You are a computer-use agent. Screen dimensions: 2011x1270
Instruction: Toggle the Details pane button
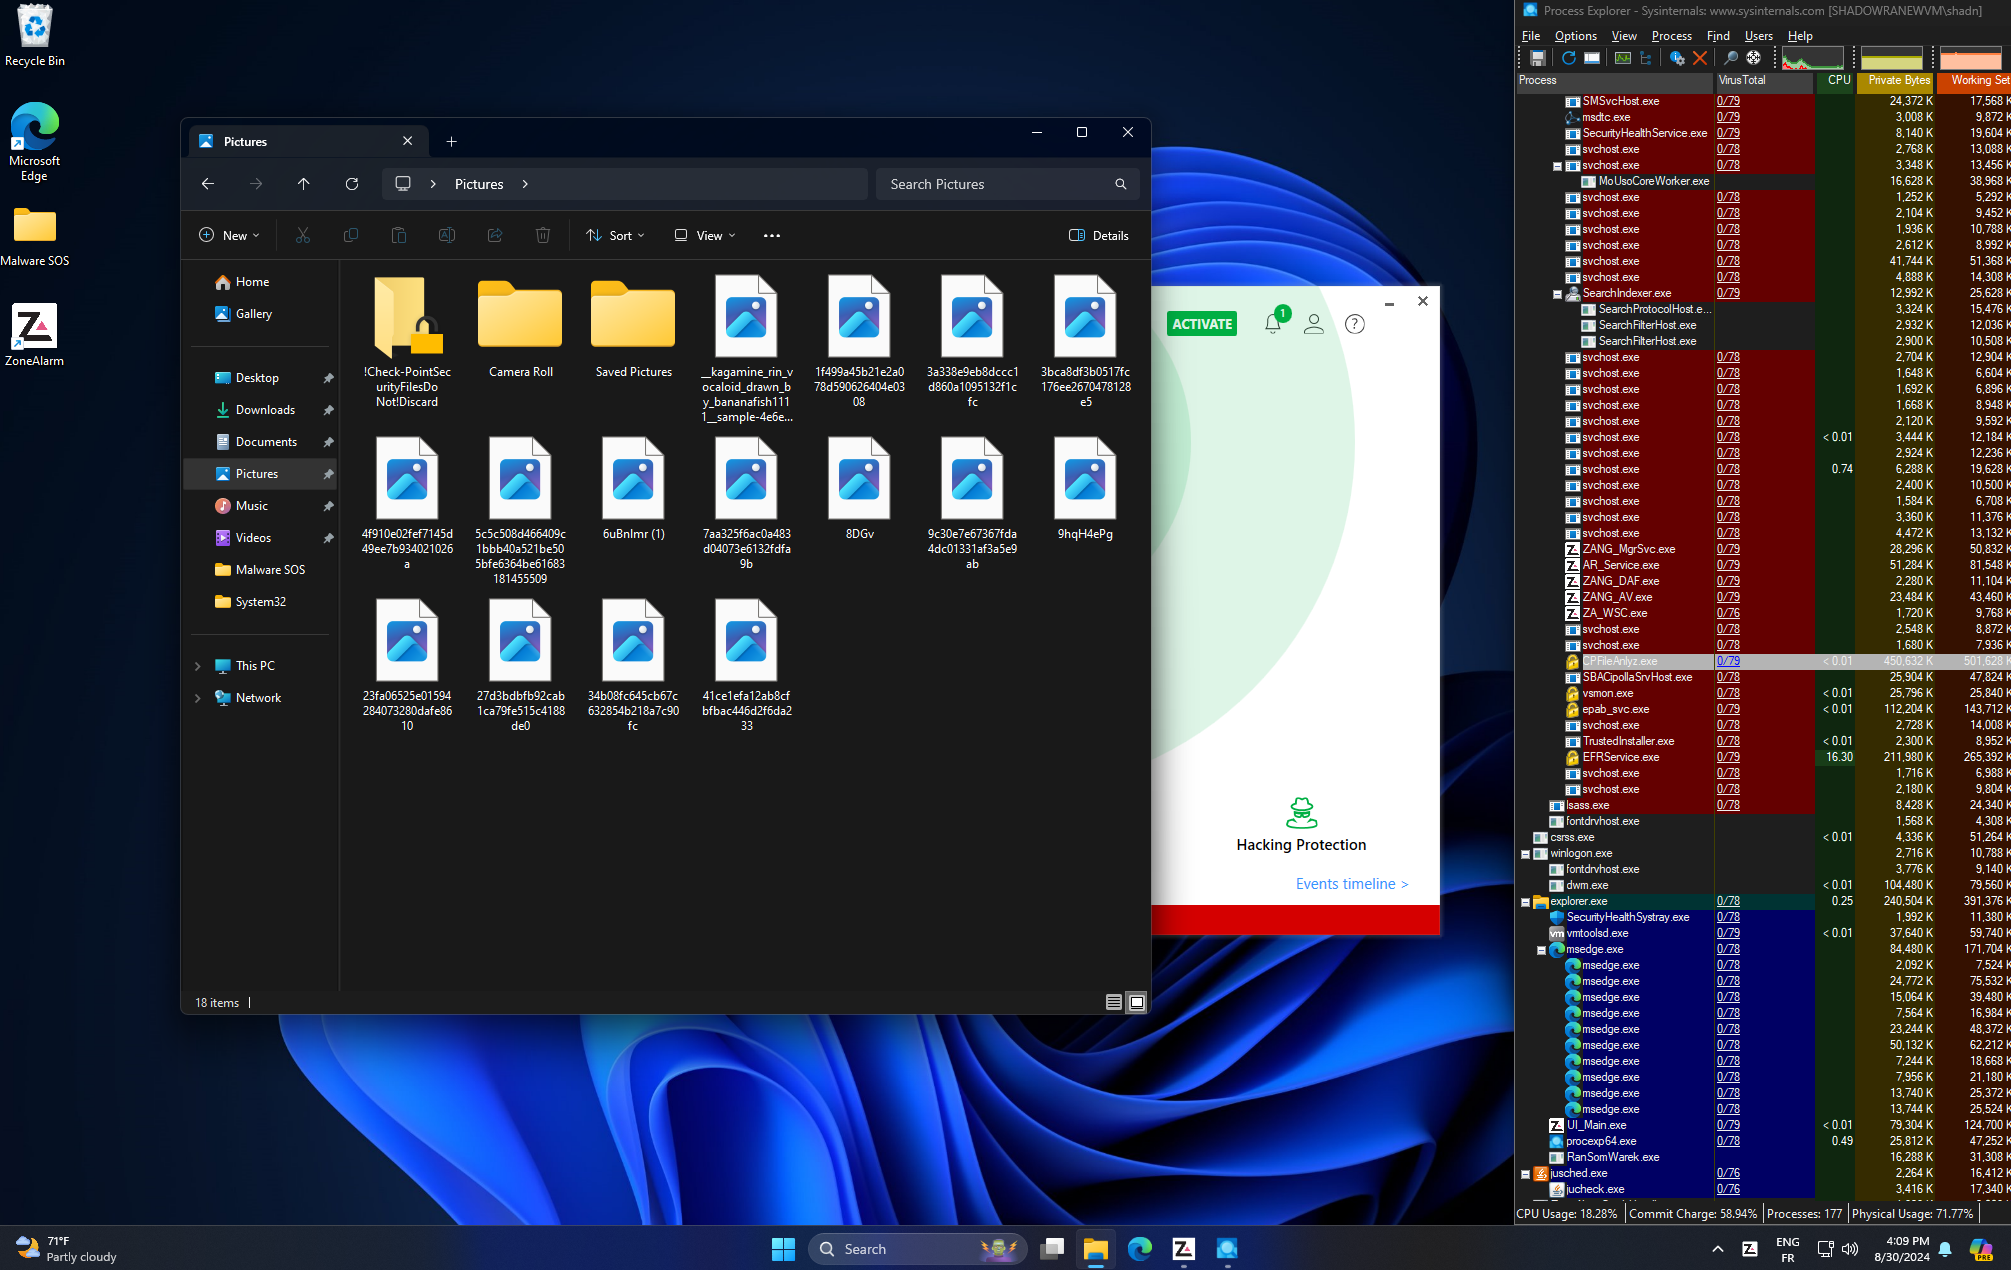pos(1099,236)
